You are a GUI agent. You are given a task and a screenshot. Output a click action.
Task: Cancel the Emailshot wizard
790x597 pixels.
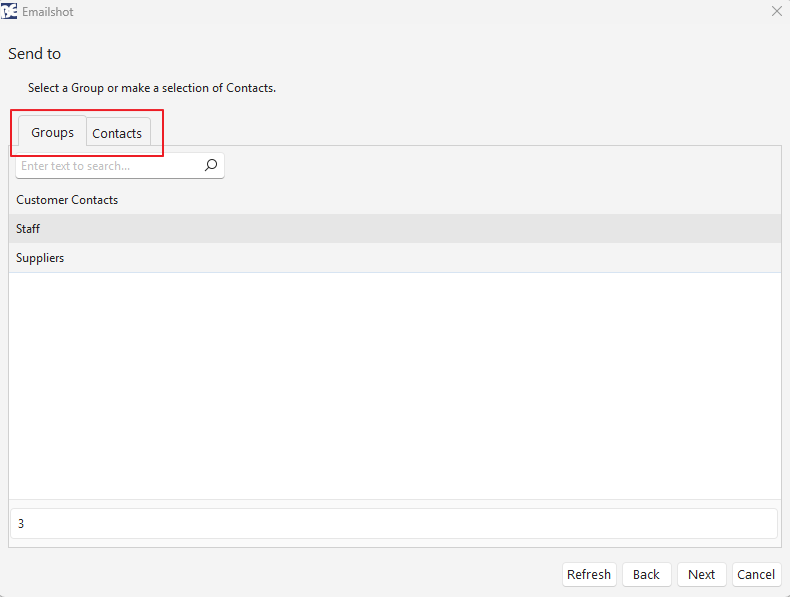(x=756, y=574)
